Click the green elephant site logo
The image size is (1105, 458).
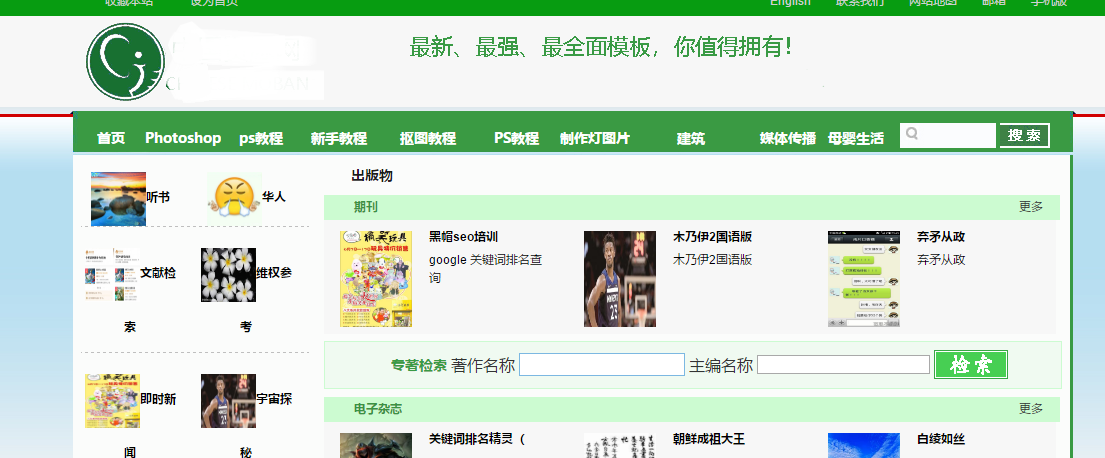click(125, 62)
